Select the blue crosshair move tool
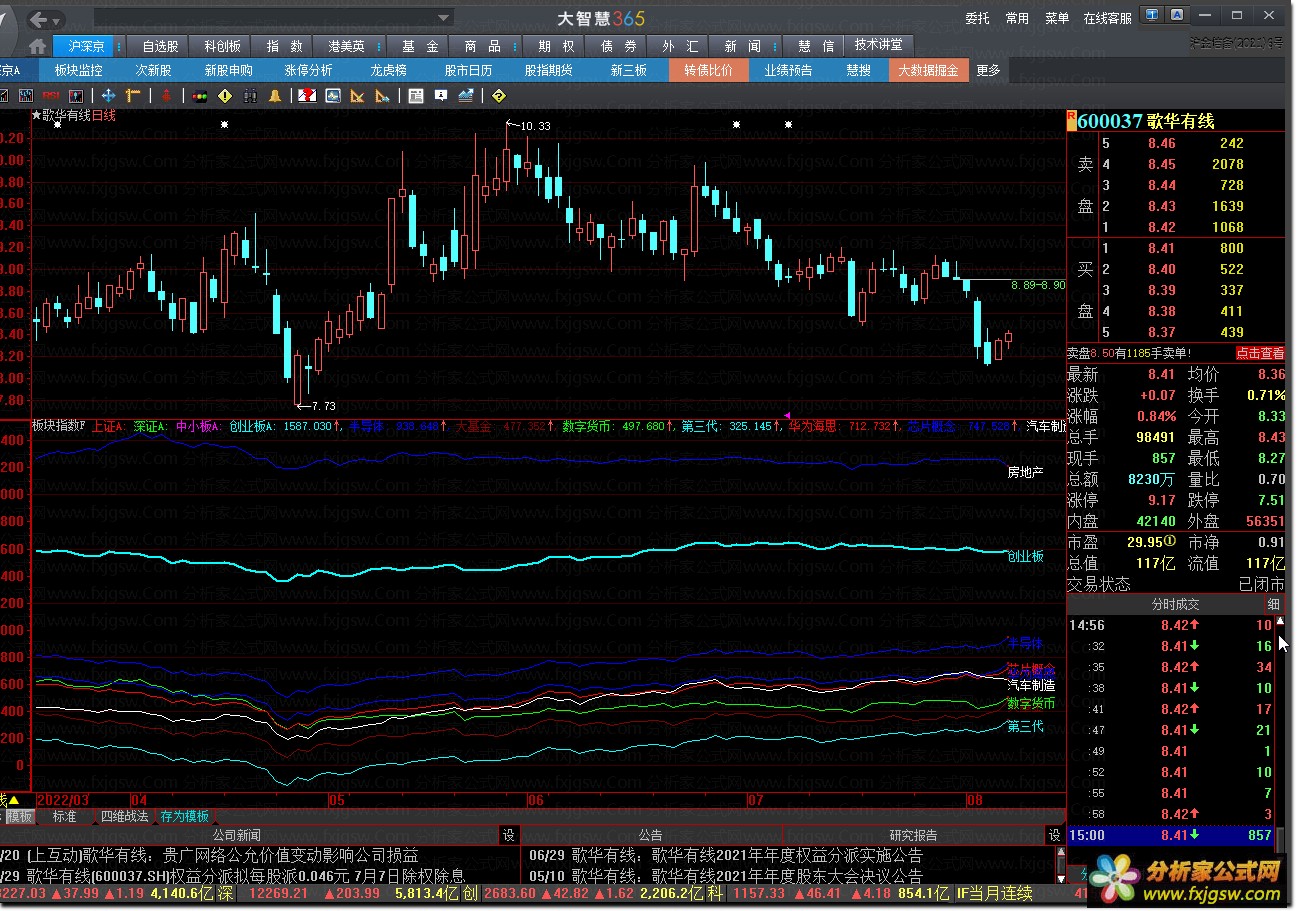Screen dimensions: 1297x911 (x=108, y=96)
